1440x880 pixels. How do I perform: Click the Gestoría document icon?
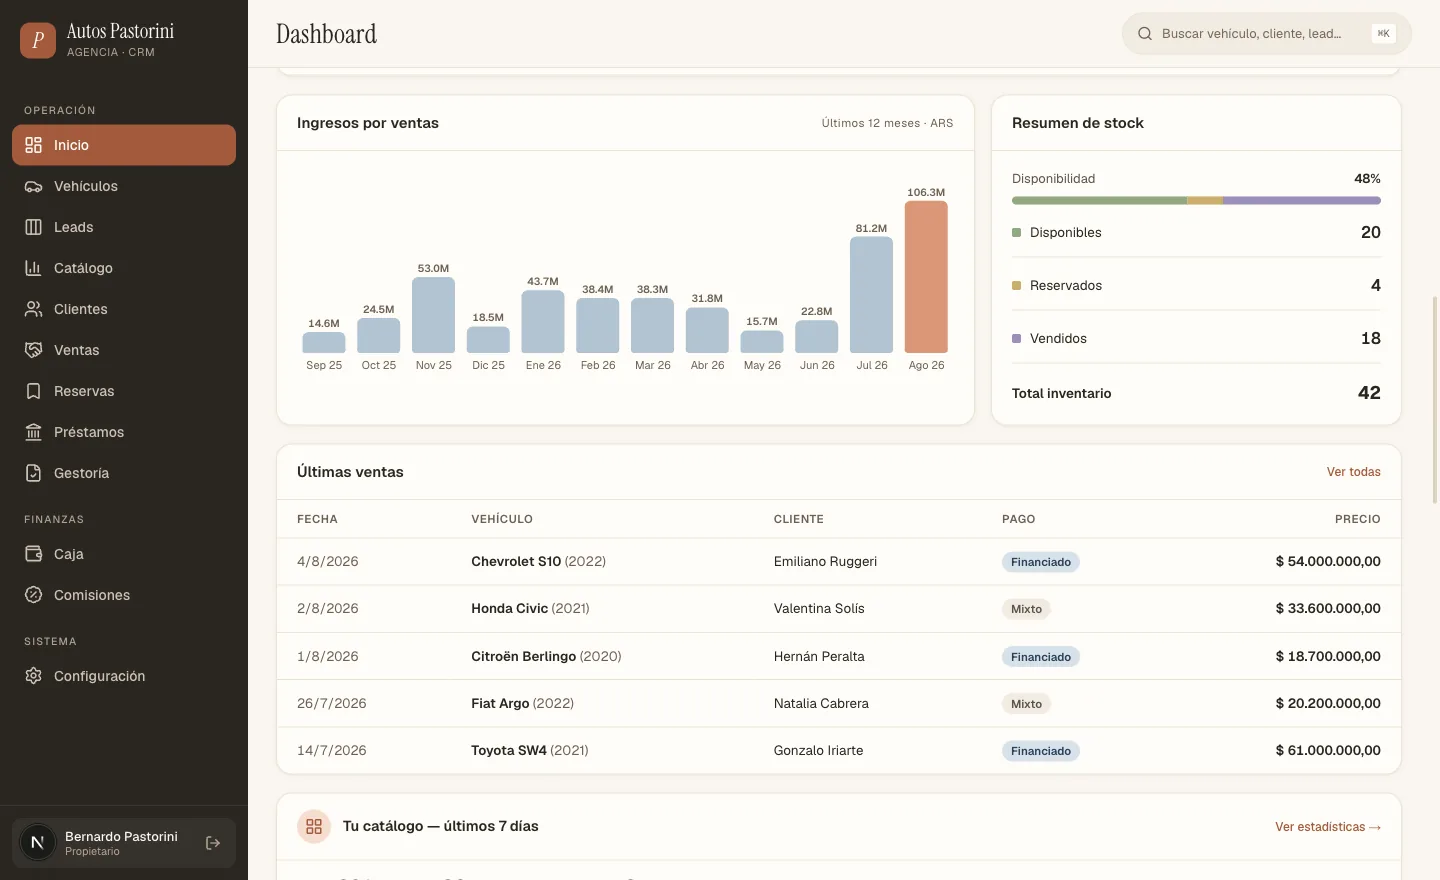[33, 473]
